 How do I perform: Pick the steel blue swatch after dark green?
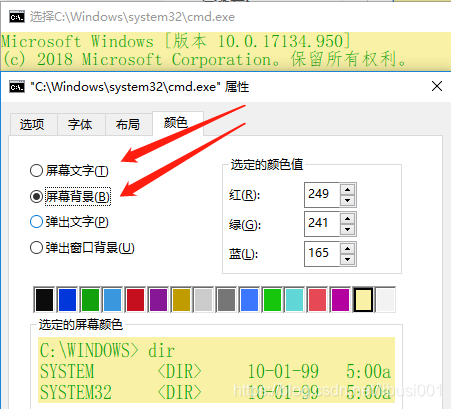coord(113,300)
